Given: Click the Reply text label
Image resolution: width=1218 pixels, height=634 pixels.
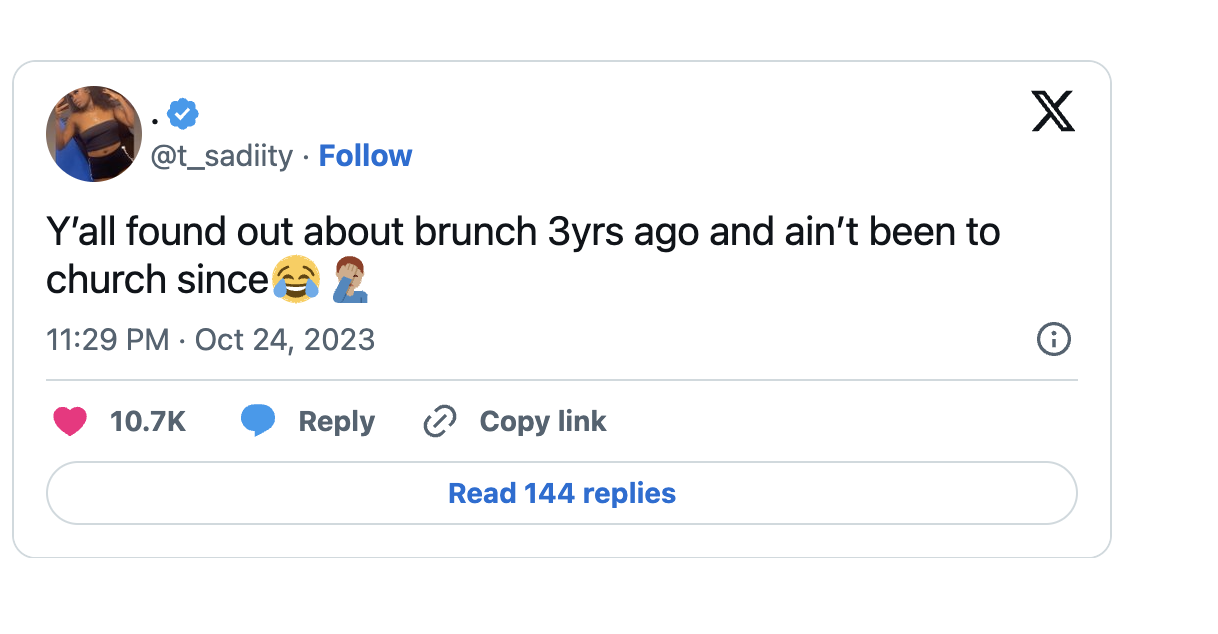Looking at the screenshot, I should point(336,421).
